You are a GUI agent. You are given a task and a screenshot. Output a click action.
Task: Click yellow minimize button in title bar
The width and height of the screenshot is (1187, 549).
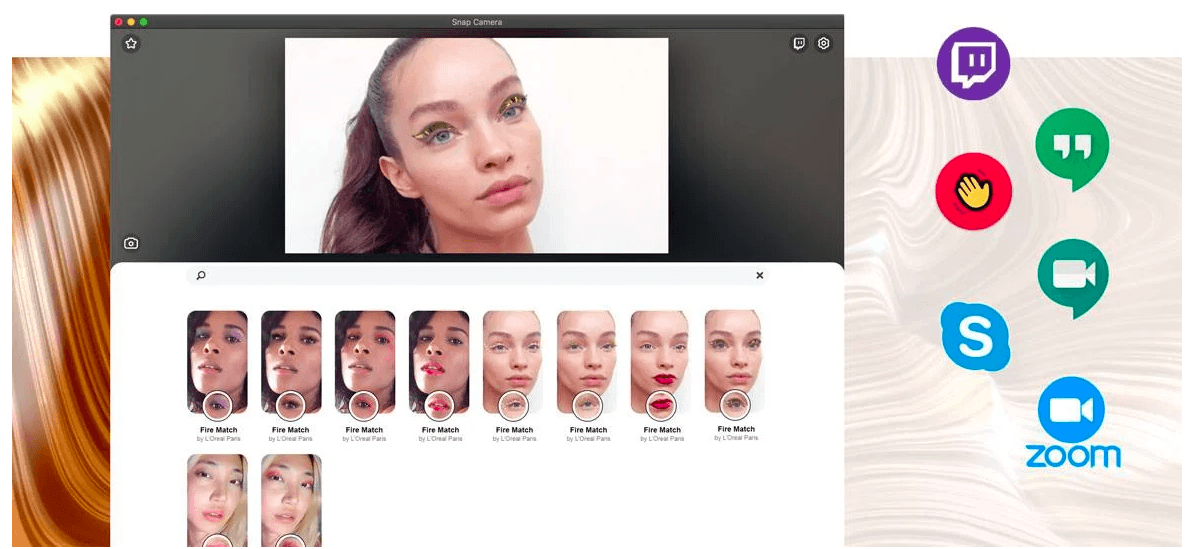[131, 22]
